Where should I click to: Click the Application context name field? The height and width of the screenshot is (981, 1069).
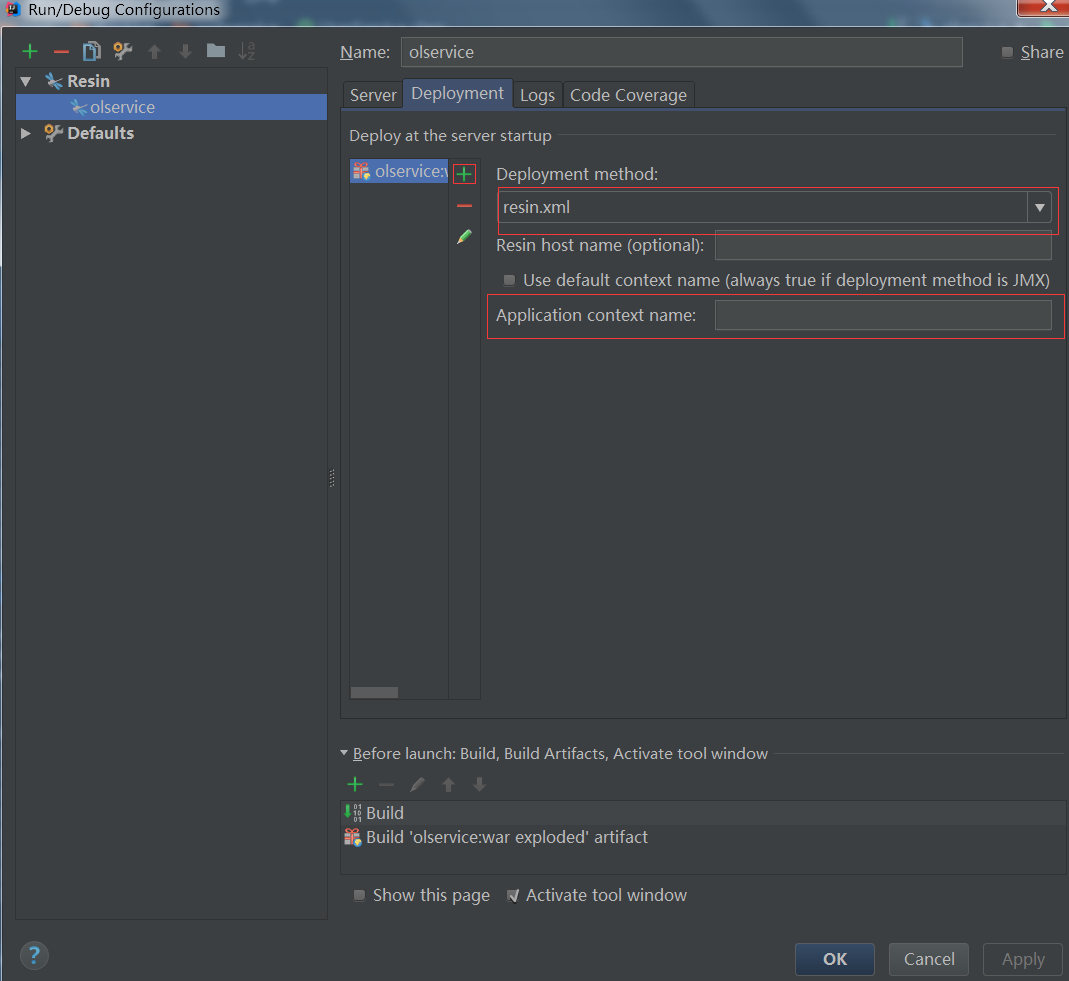pyautogui.click(x=883, y=315)
